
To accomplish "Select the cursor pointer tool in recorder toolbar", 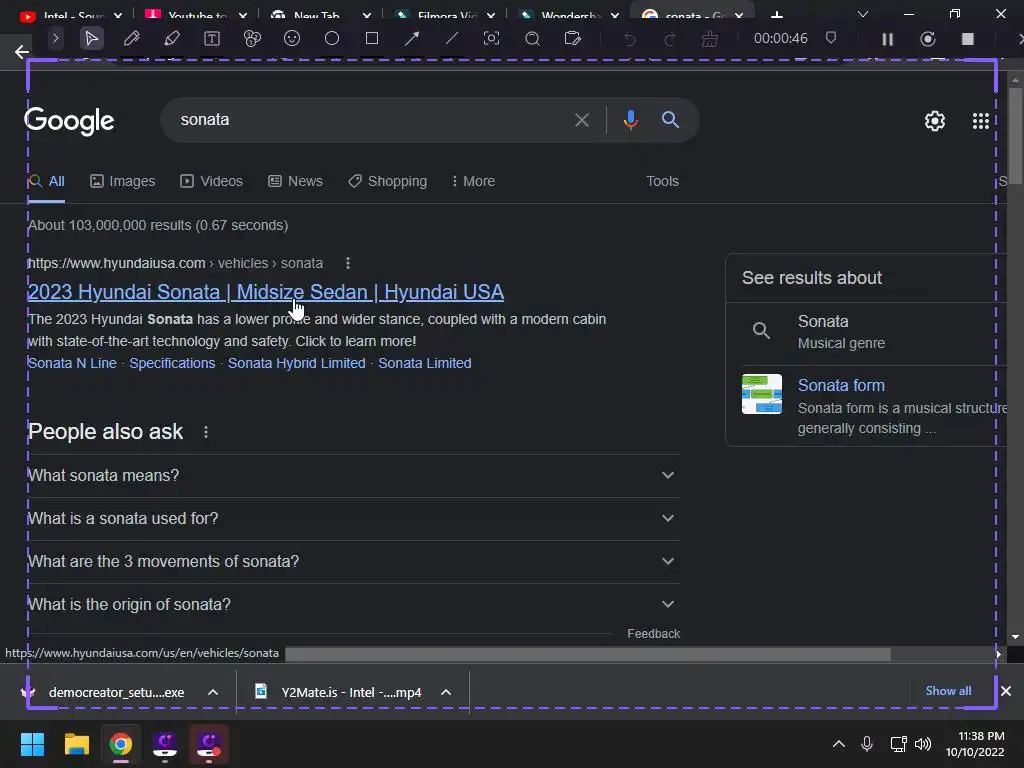I will click(91, 39).
